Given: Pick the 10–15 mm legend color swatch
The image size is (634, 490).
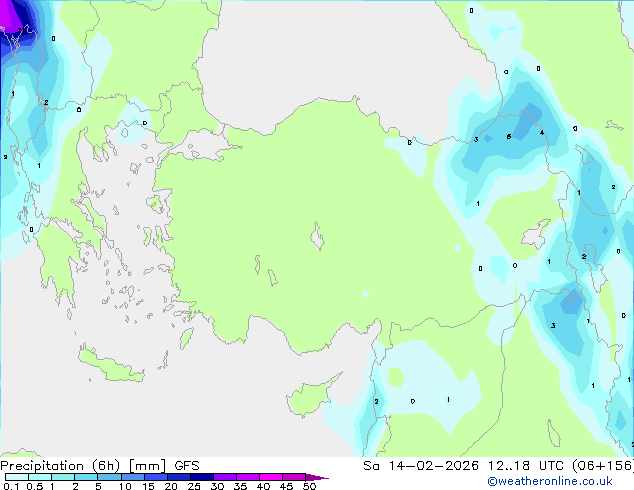Looking at the screenshot, I should (133, 477).
